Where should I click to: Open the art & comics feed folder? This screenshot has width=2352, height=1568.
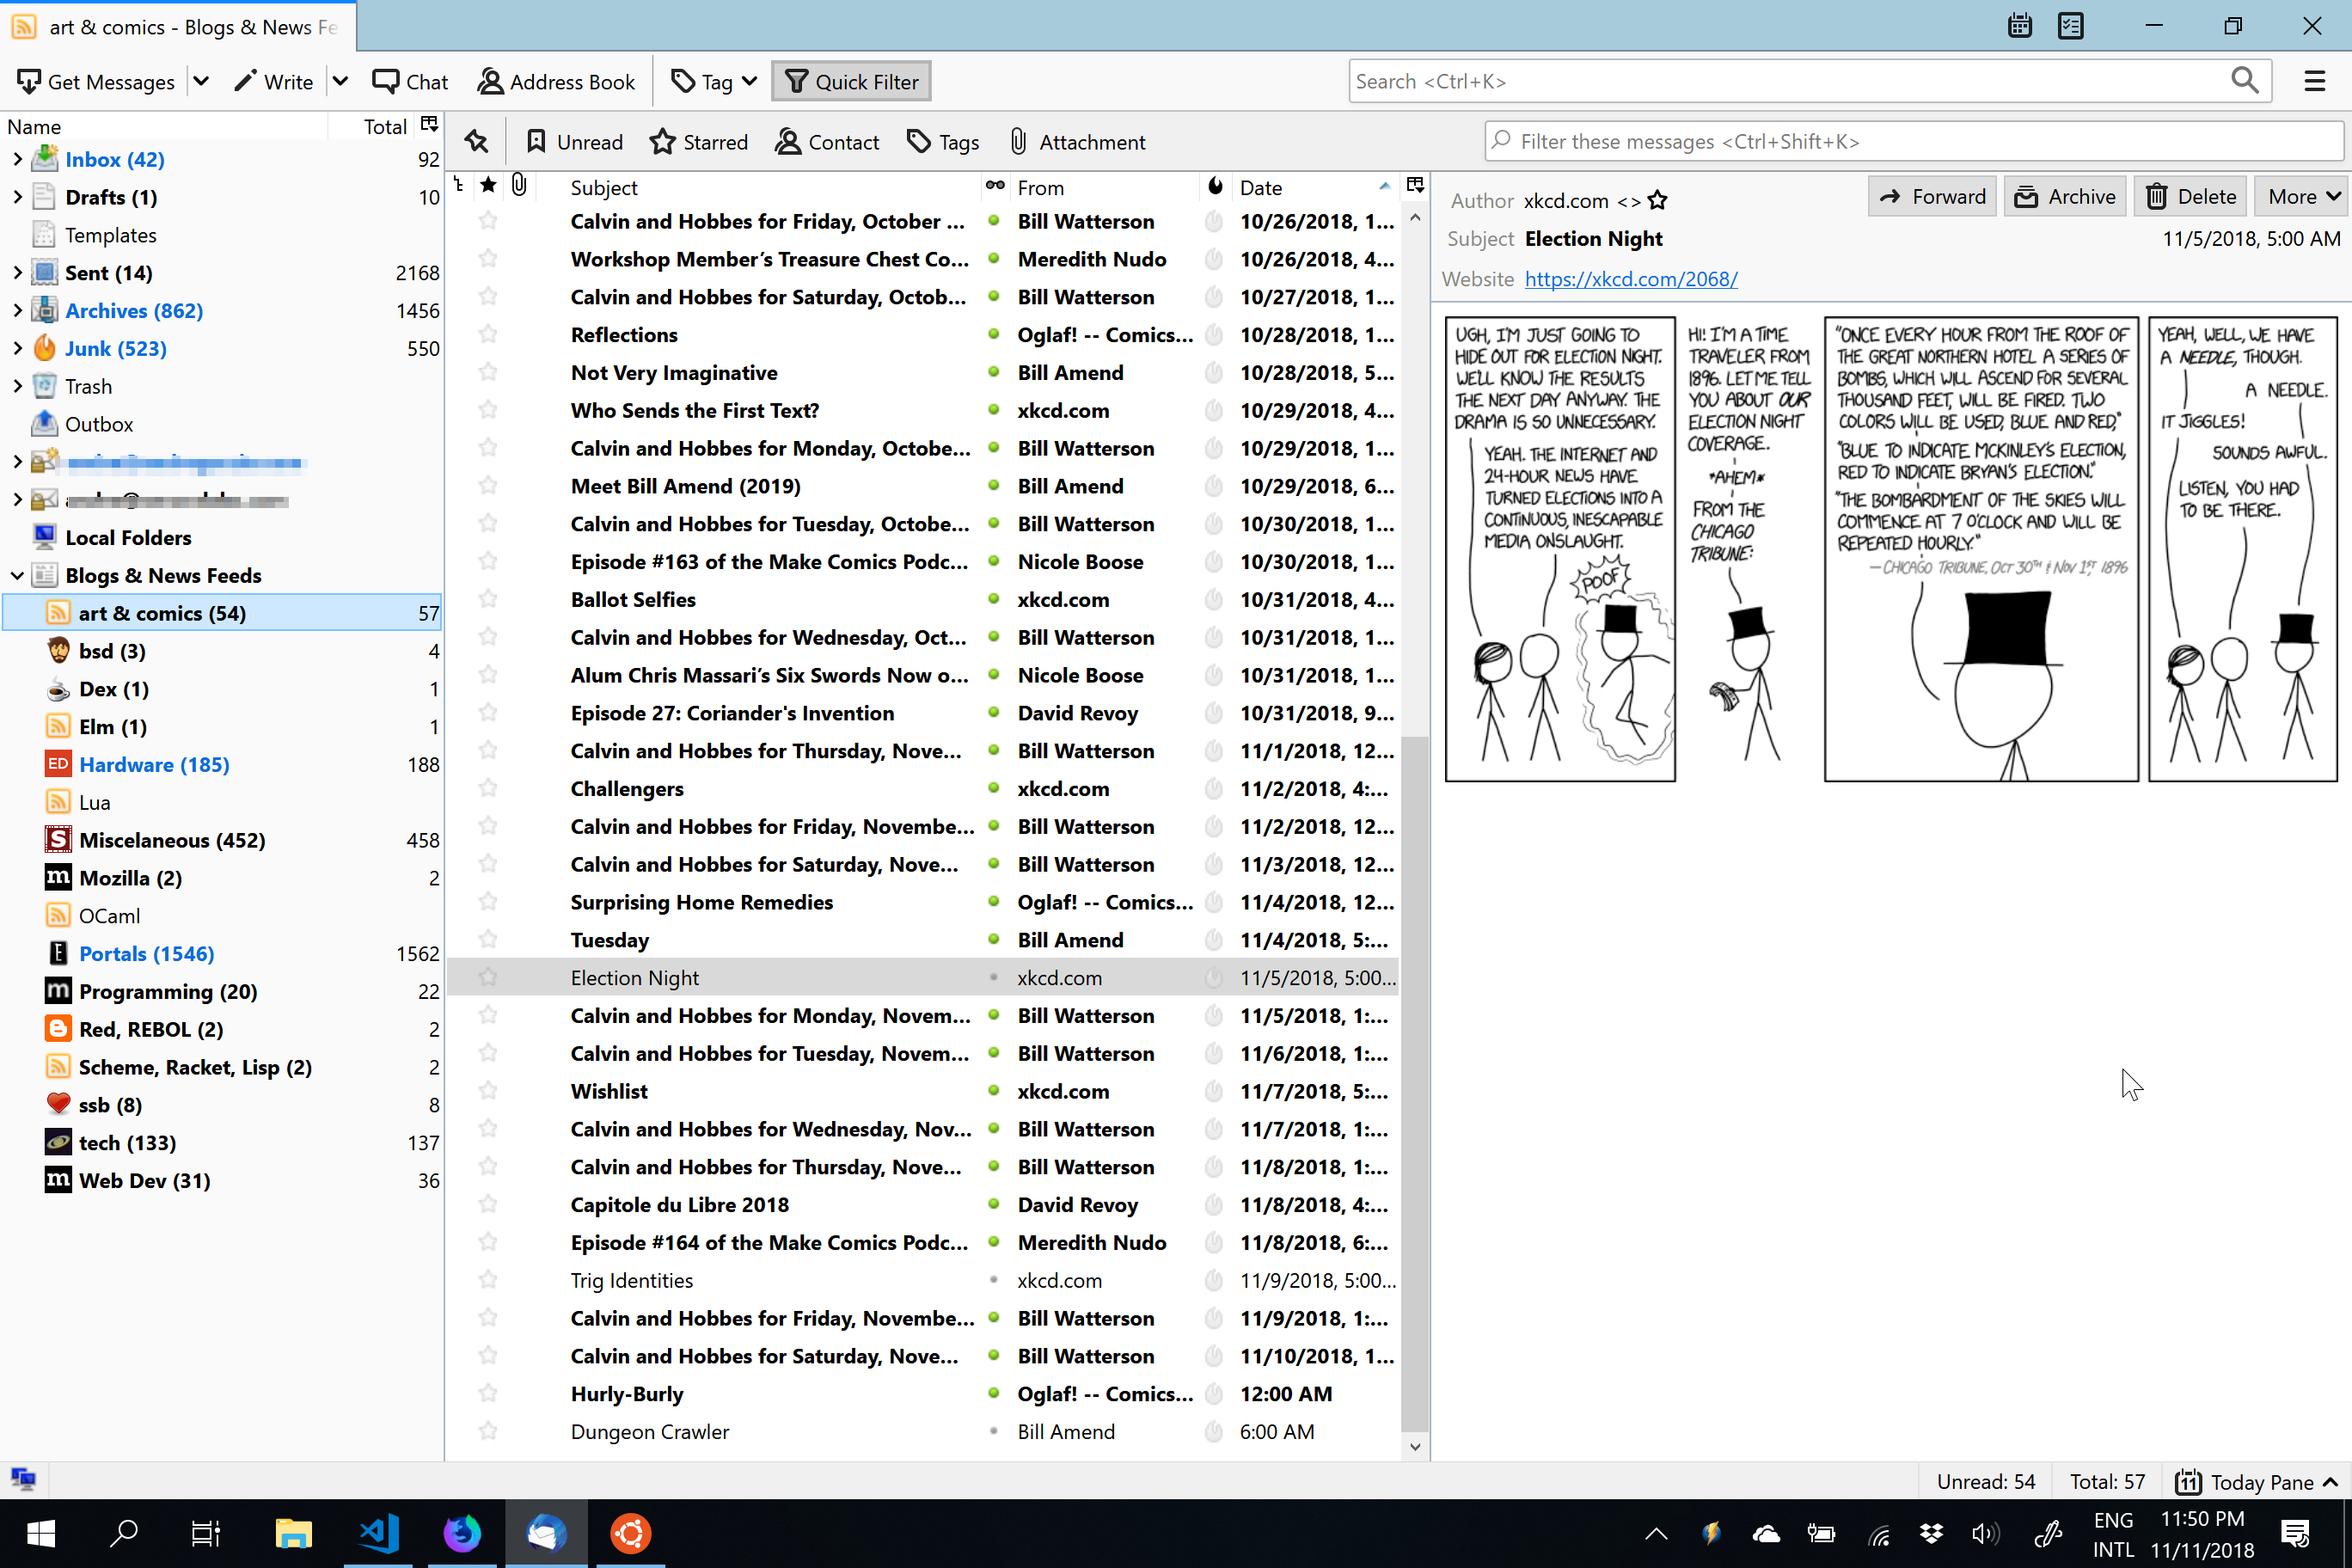pos(161,612)
